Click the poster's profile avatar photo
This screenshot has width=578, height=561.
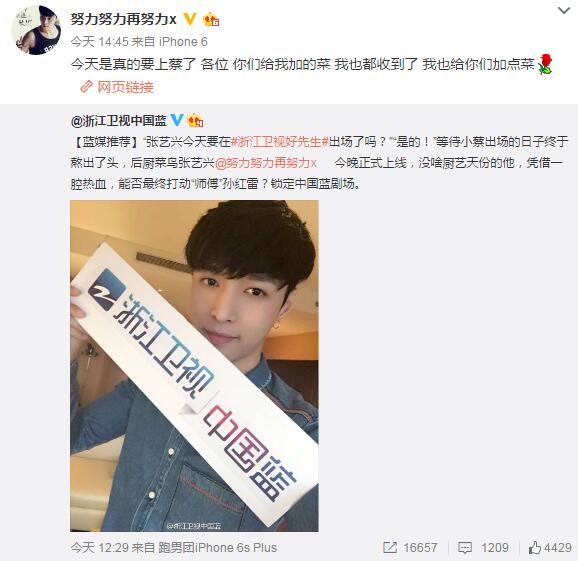36,30
